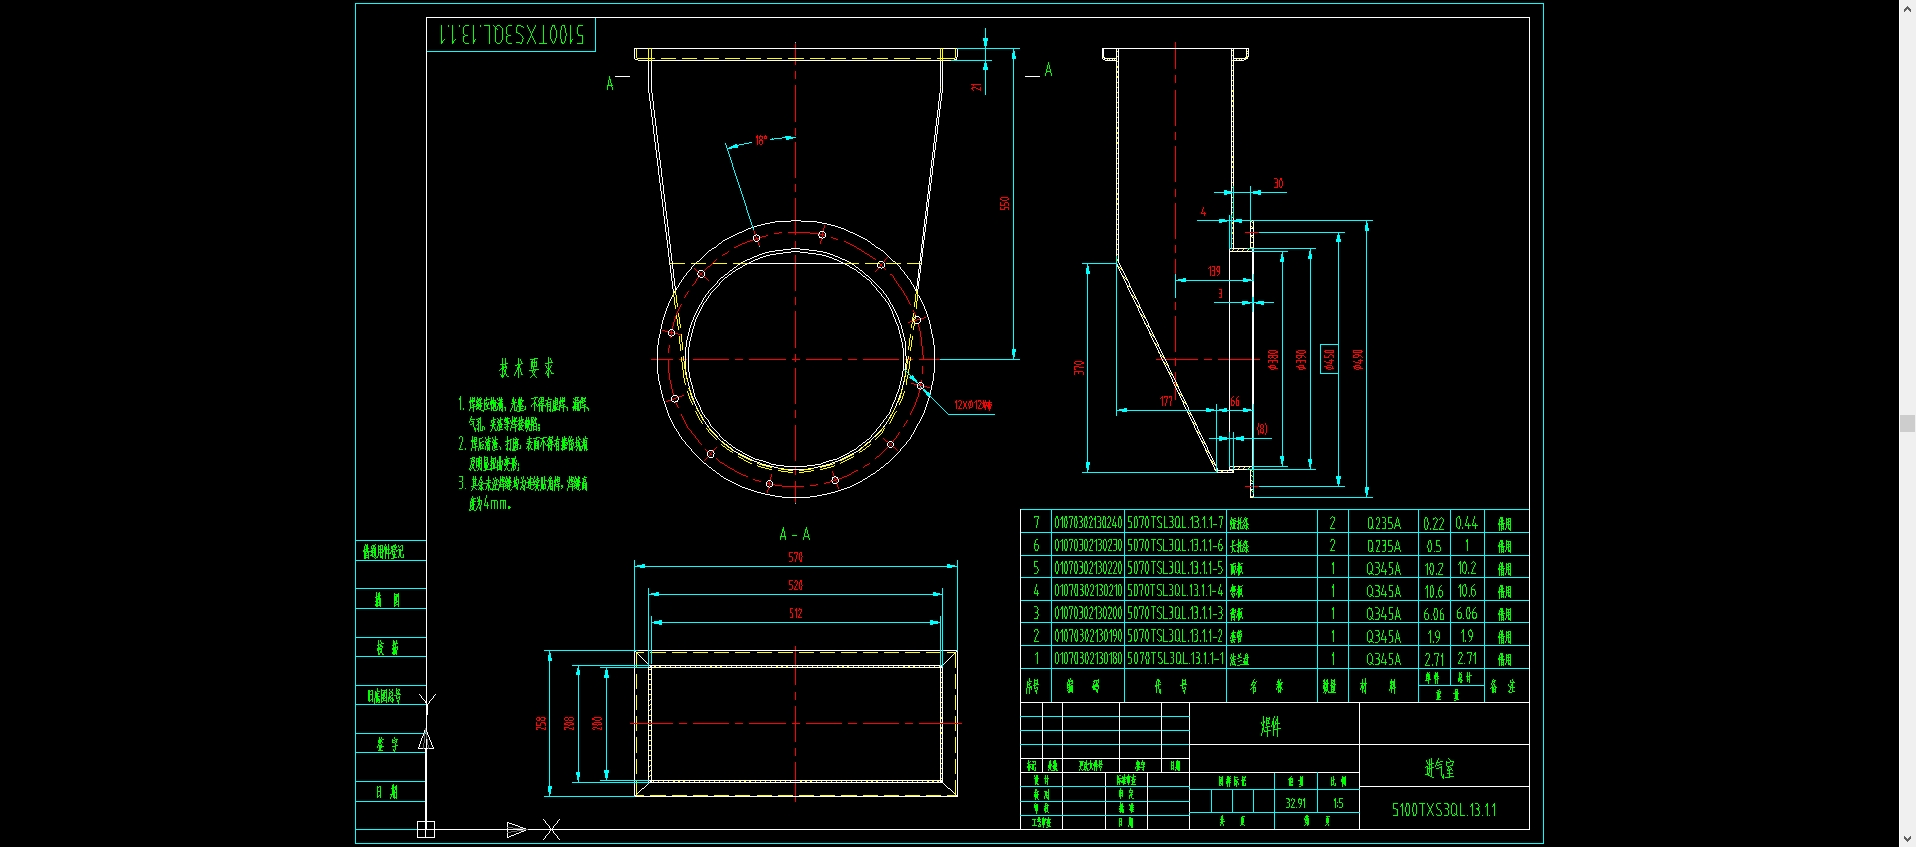The image size is (1916, 847).
Task: Select part number 5070TSL3QL.13.1.1-6
Action: 1176,546
